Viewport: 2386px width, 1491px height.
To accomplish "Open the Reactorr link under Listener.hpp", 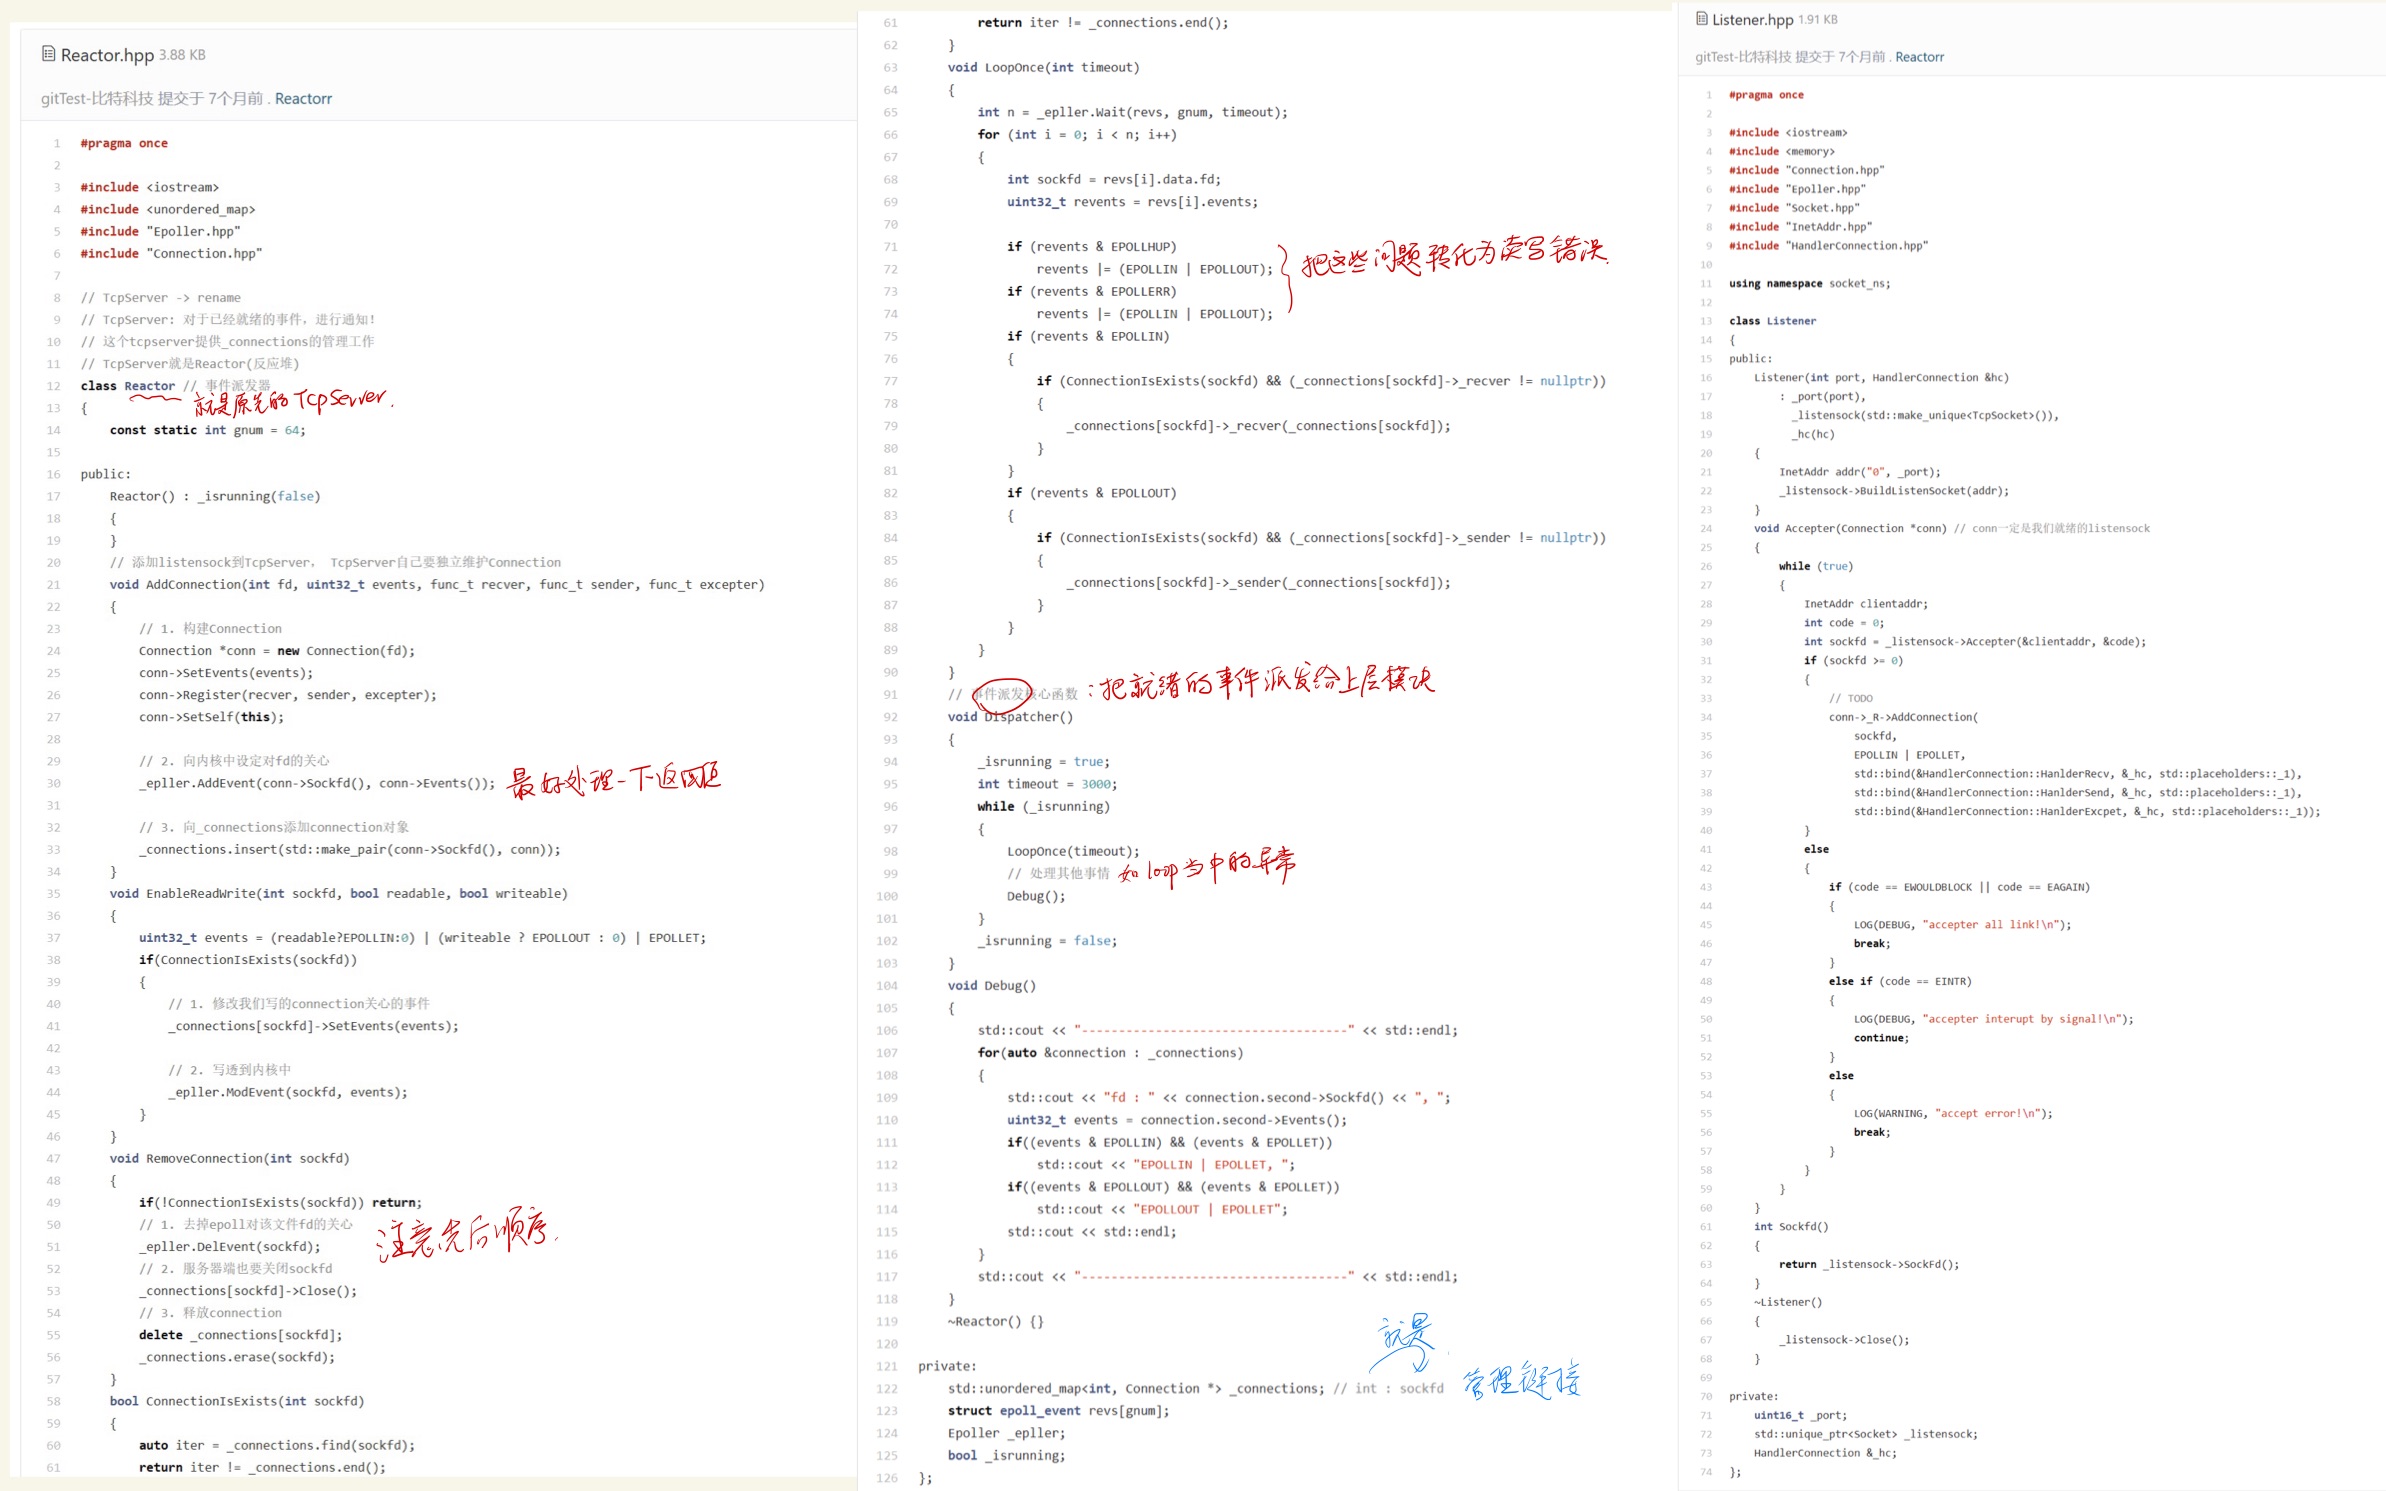I will point(1919,57).
